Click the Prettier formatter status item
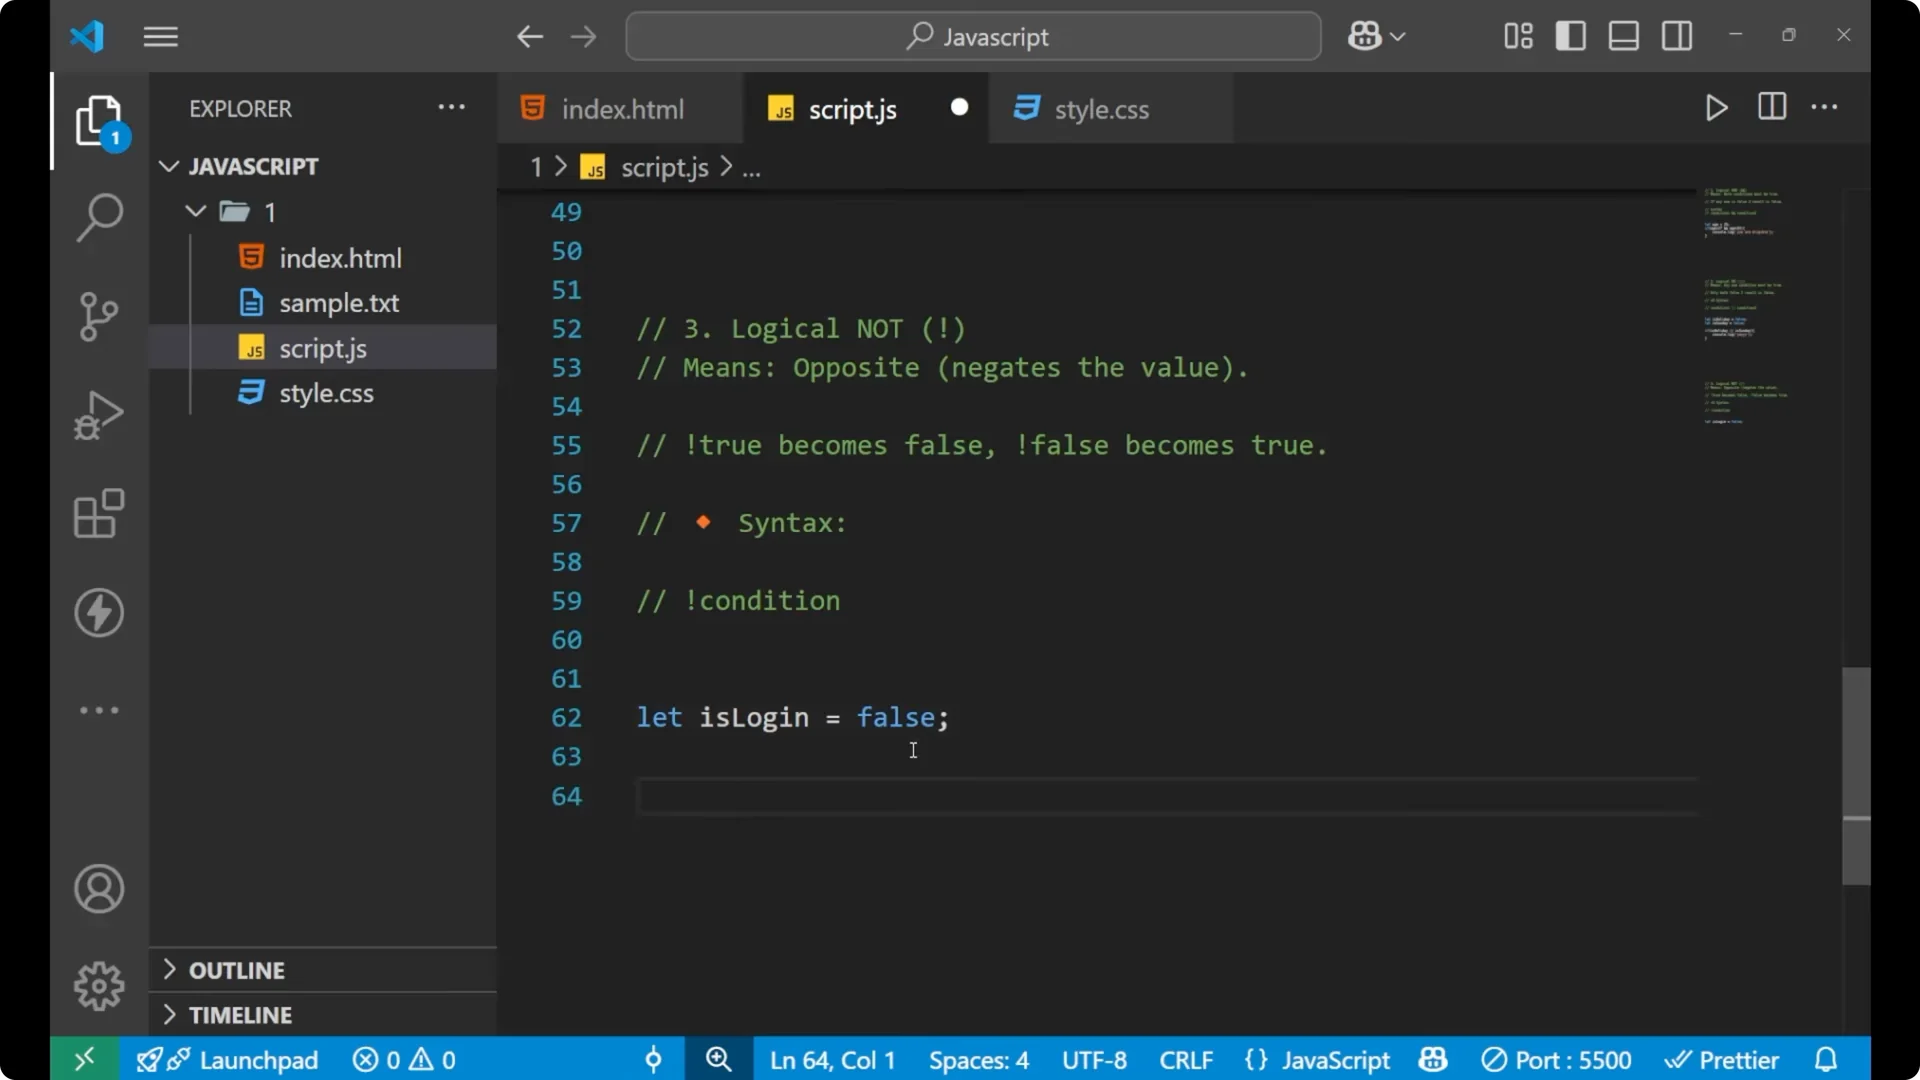The height and width of the screenshot is (1080, 1920). pyautogui.click(x=1722, y=1059)
